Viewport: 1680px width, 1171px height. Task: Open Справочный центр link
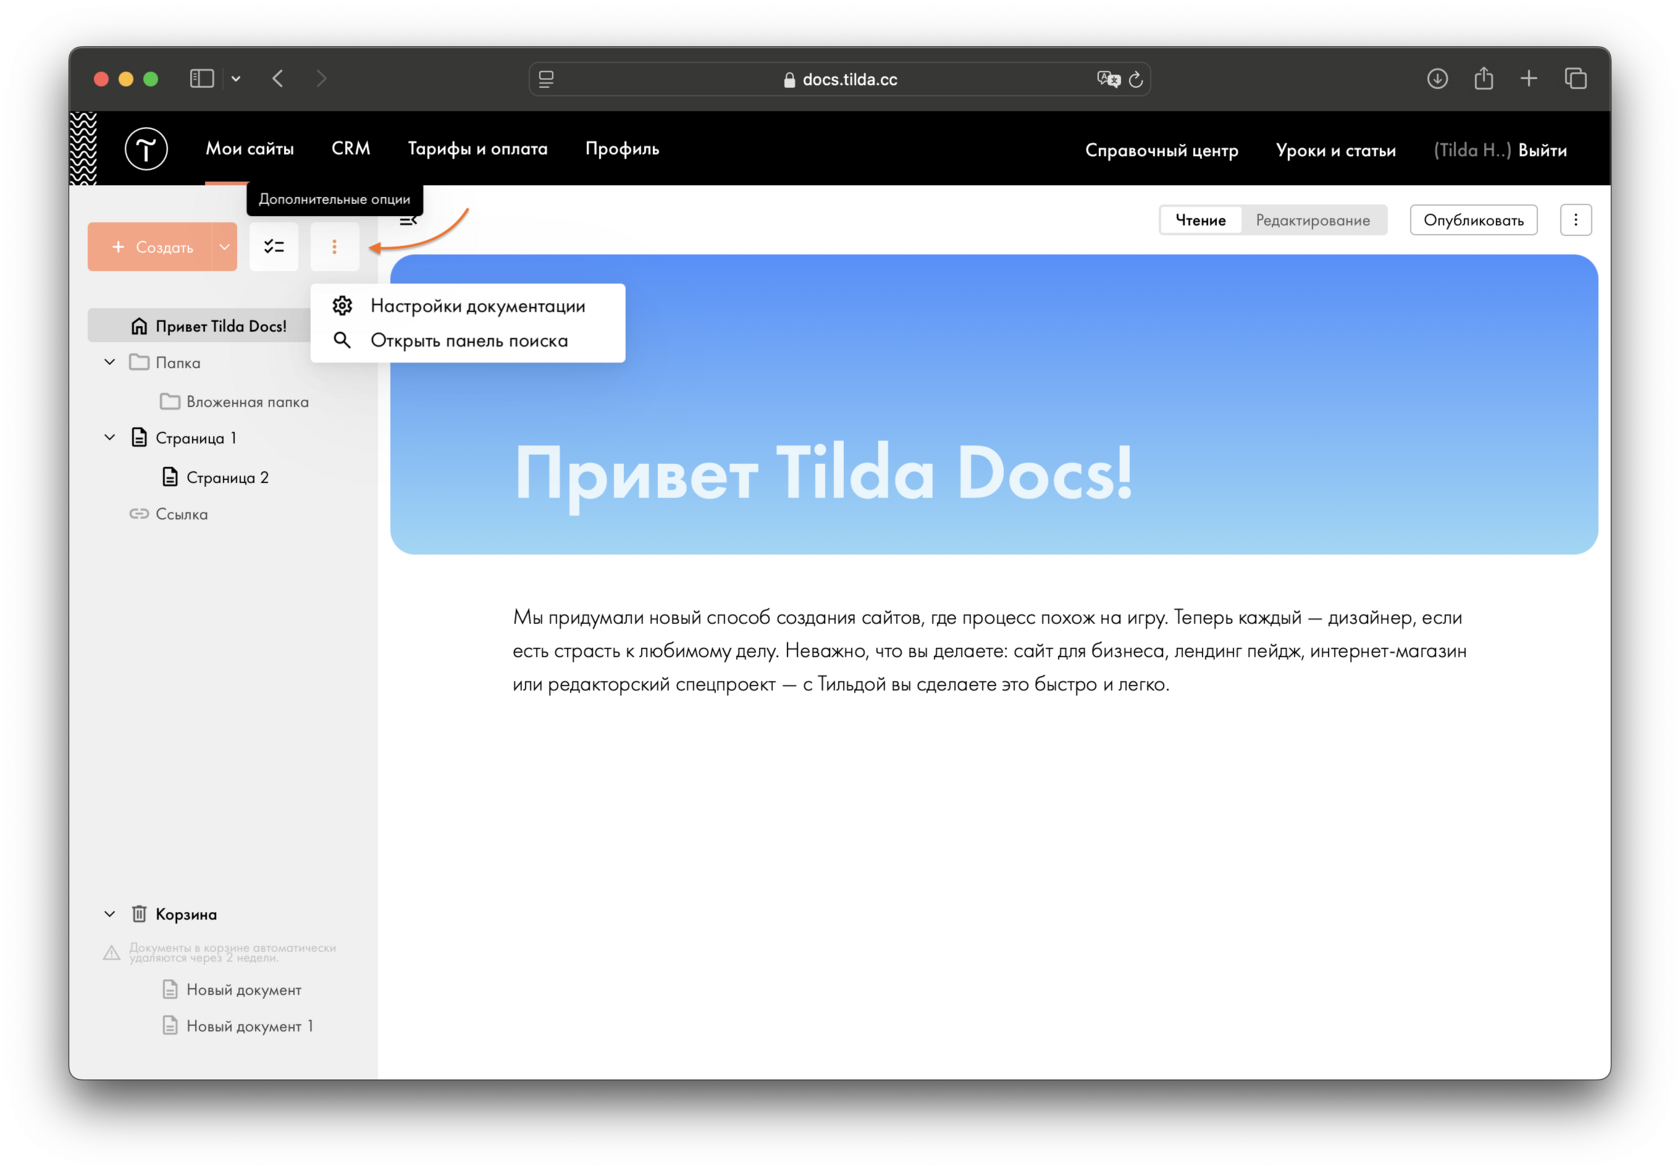pyautogui.click(x=1162, y=150)
